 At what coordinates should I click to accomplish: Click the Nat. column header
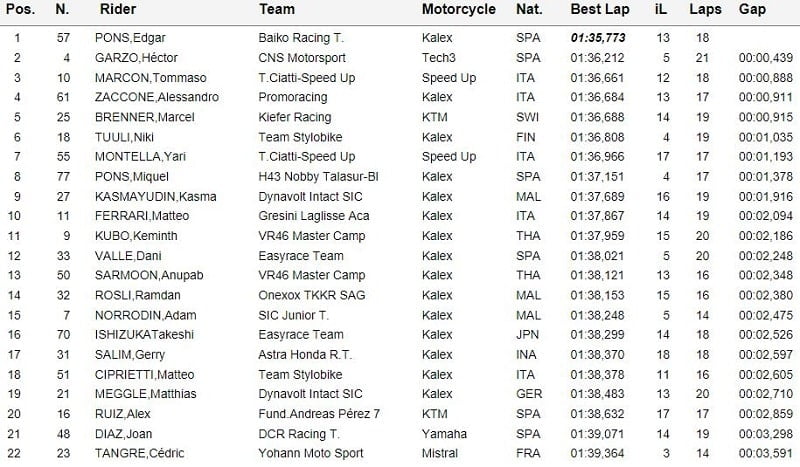[x=530, y=9]
